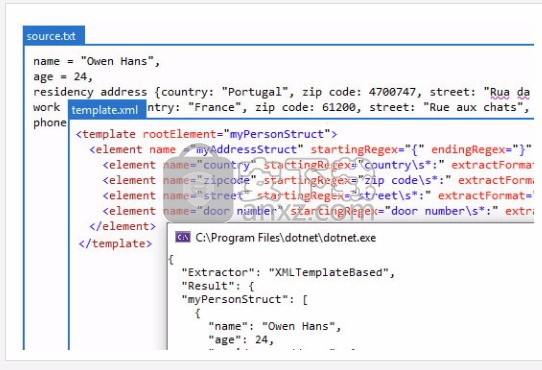
Task: Click the zip code 4700747
Action: click(x=392, y=92)
